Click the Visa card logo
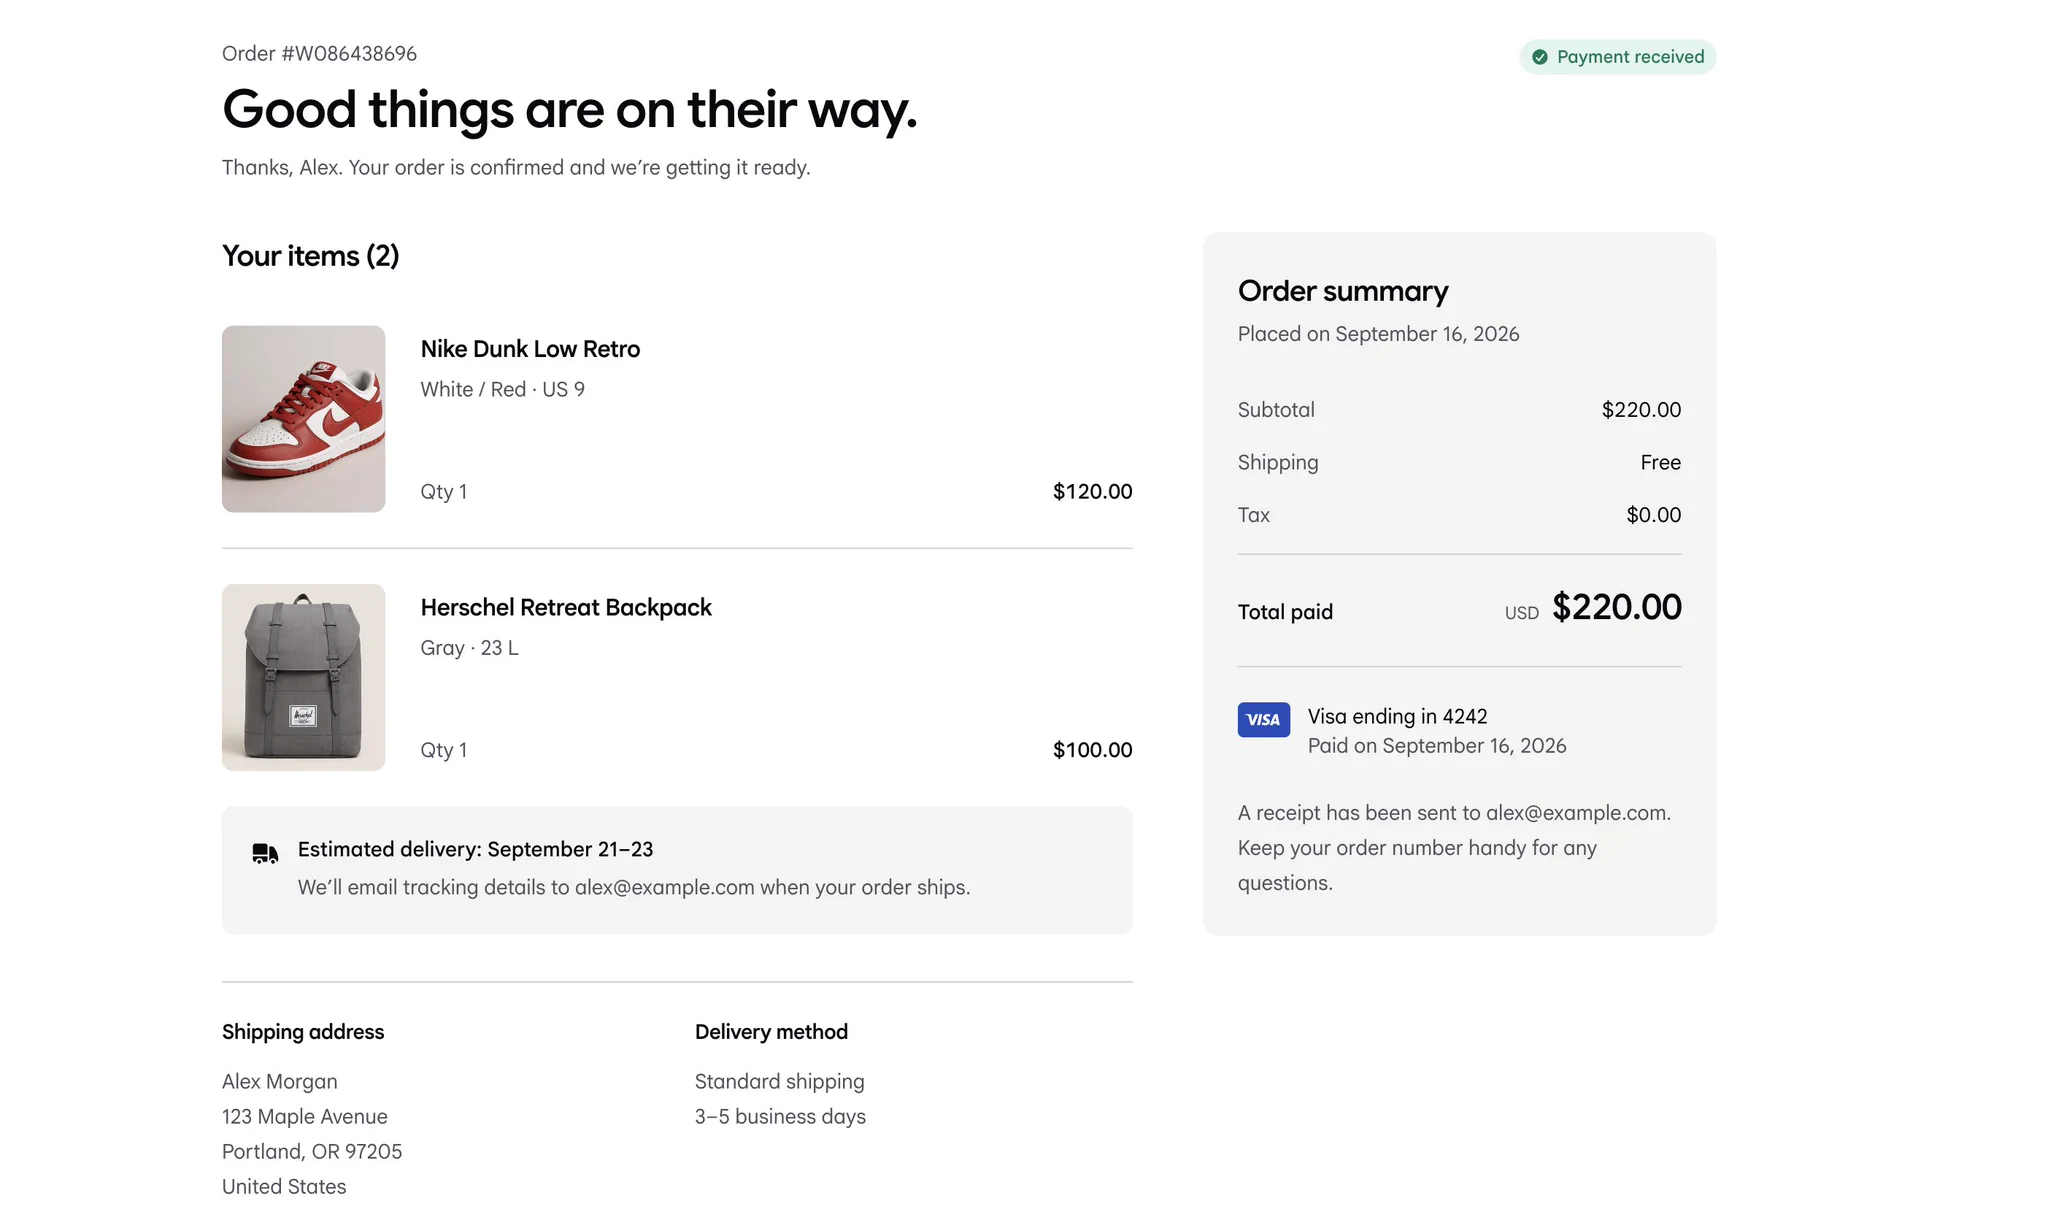The height and width of the screenshot is (1209, 2048). click(1264, 720)
